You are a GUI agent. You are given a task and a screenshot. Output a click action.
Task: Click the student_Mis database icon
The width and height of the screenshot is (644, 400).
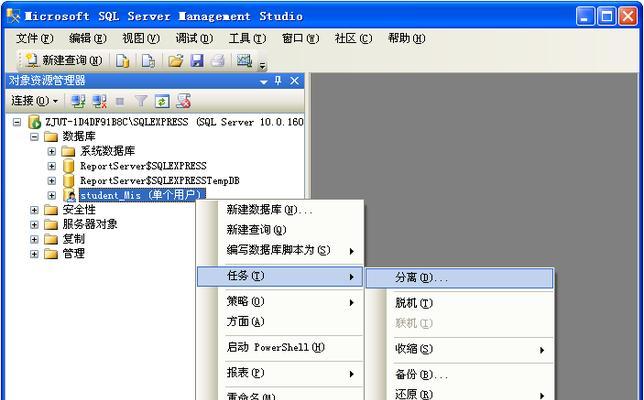pyautogui.click(x=70, y=195)
